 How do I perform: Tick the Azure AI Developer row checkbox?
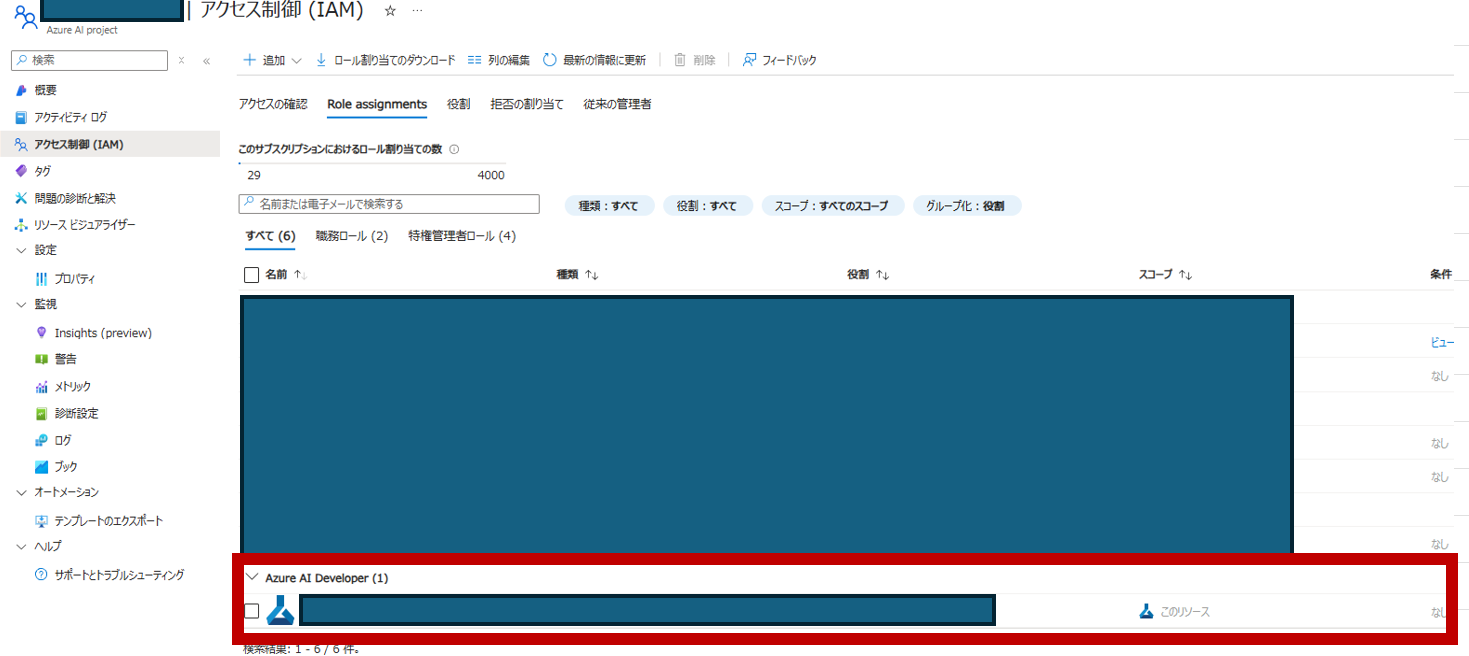point(251,611)
